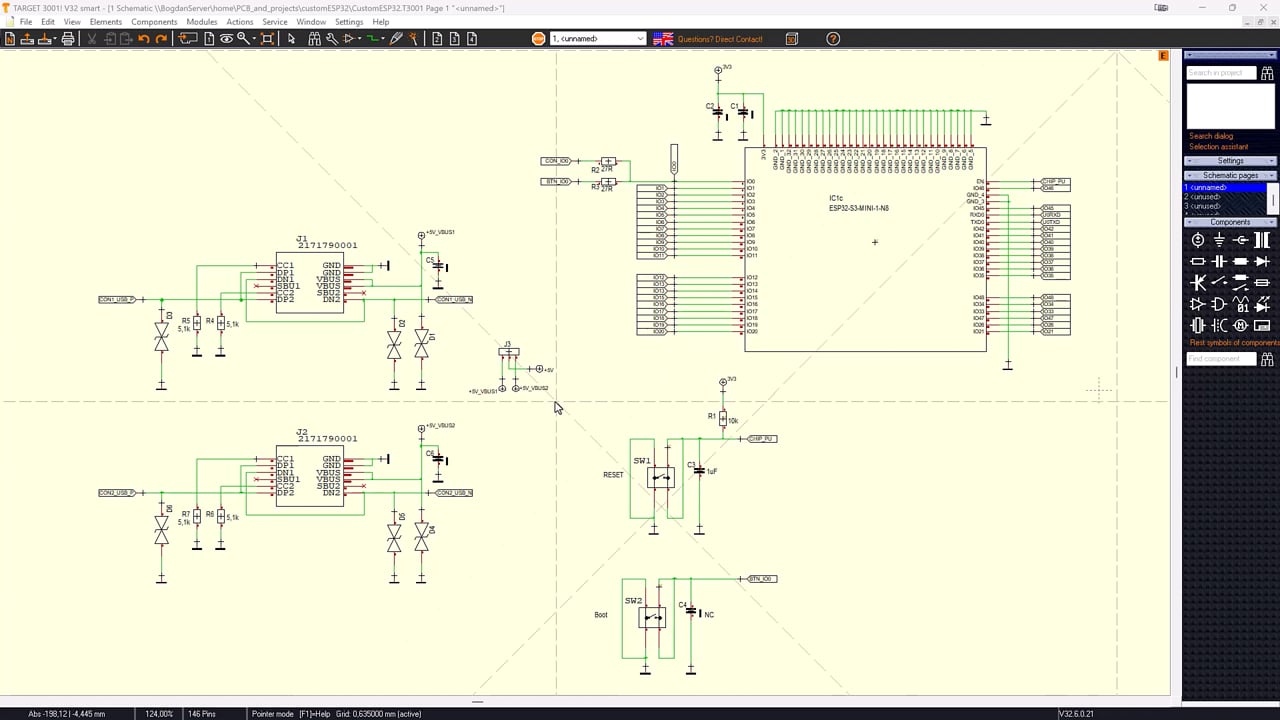Click the eye view icon in toolbar

pos(226,39)
